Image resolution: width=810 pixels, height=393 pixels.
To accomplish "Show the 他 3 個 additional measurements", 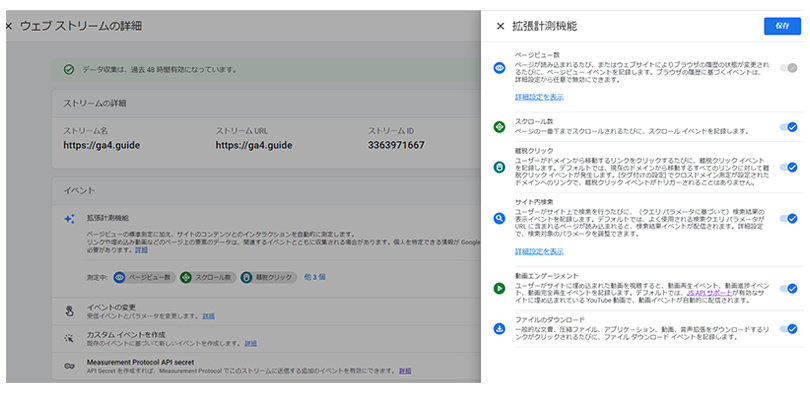I will click(315, 277).
